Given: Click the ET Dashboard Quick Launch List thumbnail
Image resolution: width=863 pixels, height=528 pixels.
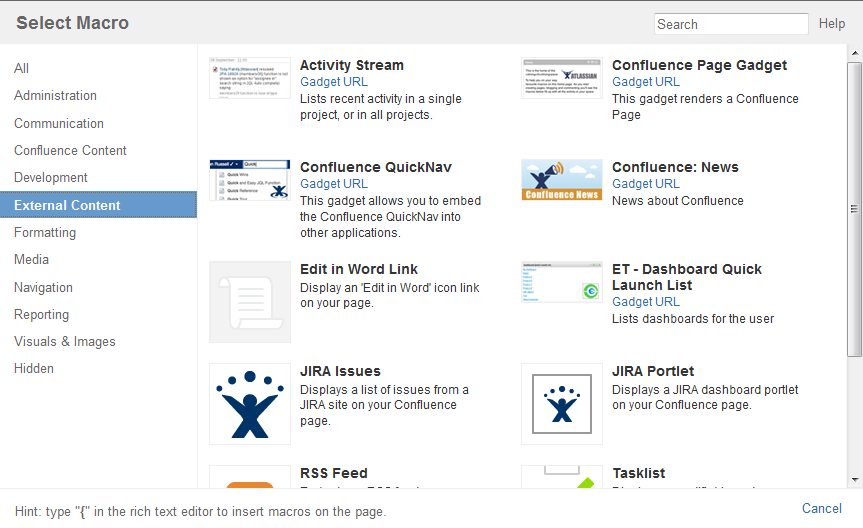Looking at the screenshot, I should coord(562,282).
